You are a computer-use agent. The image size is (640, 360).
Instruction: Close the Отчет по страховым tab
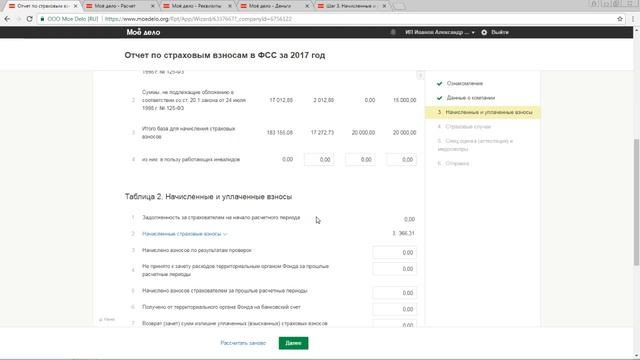(x=75, y=6)
